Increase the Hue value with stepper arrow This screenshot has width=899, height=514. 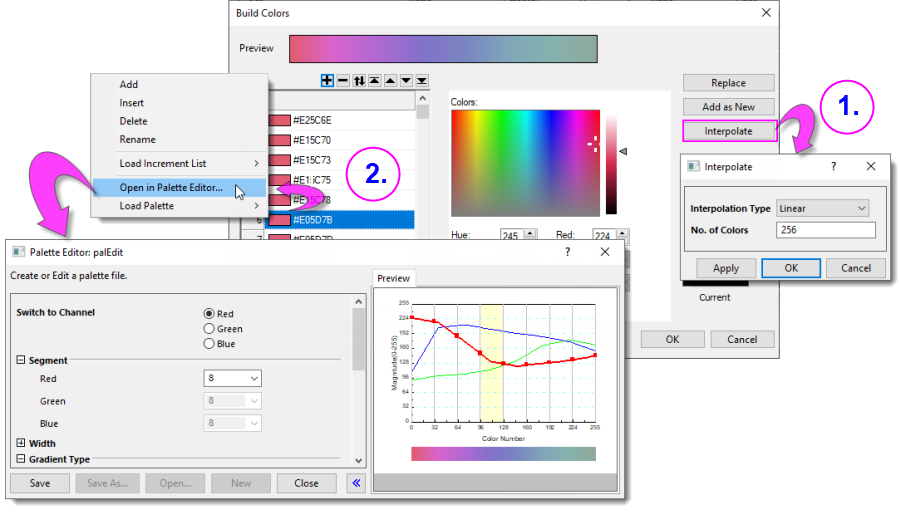[530, 233]
